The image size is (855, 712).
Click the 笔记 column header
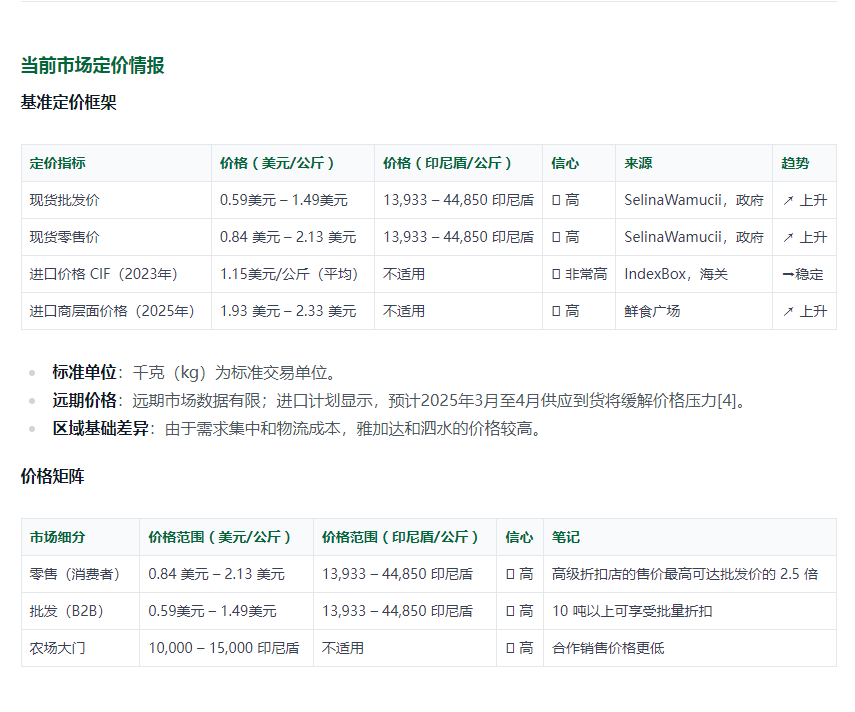pos(565,537)
